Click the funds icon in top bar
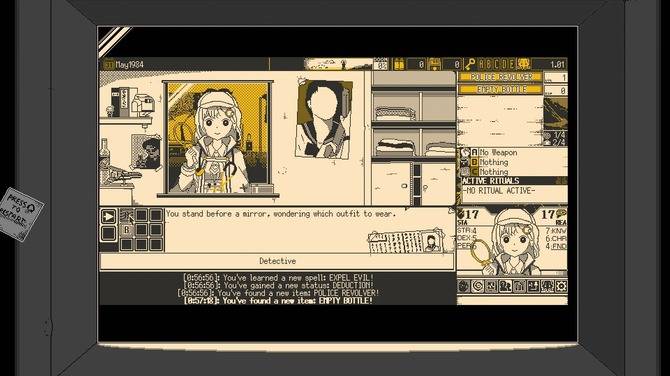The image size is (670, 376). [399, 64]
